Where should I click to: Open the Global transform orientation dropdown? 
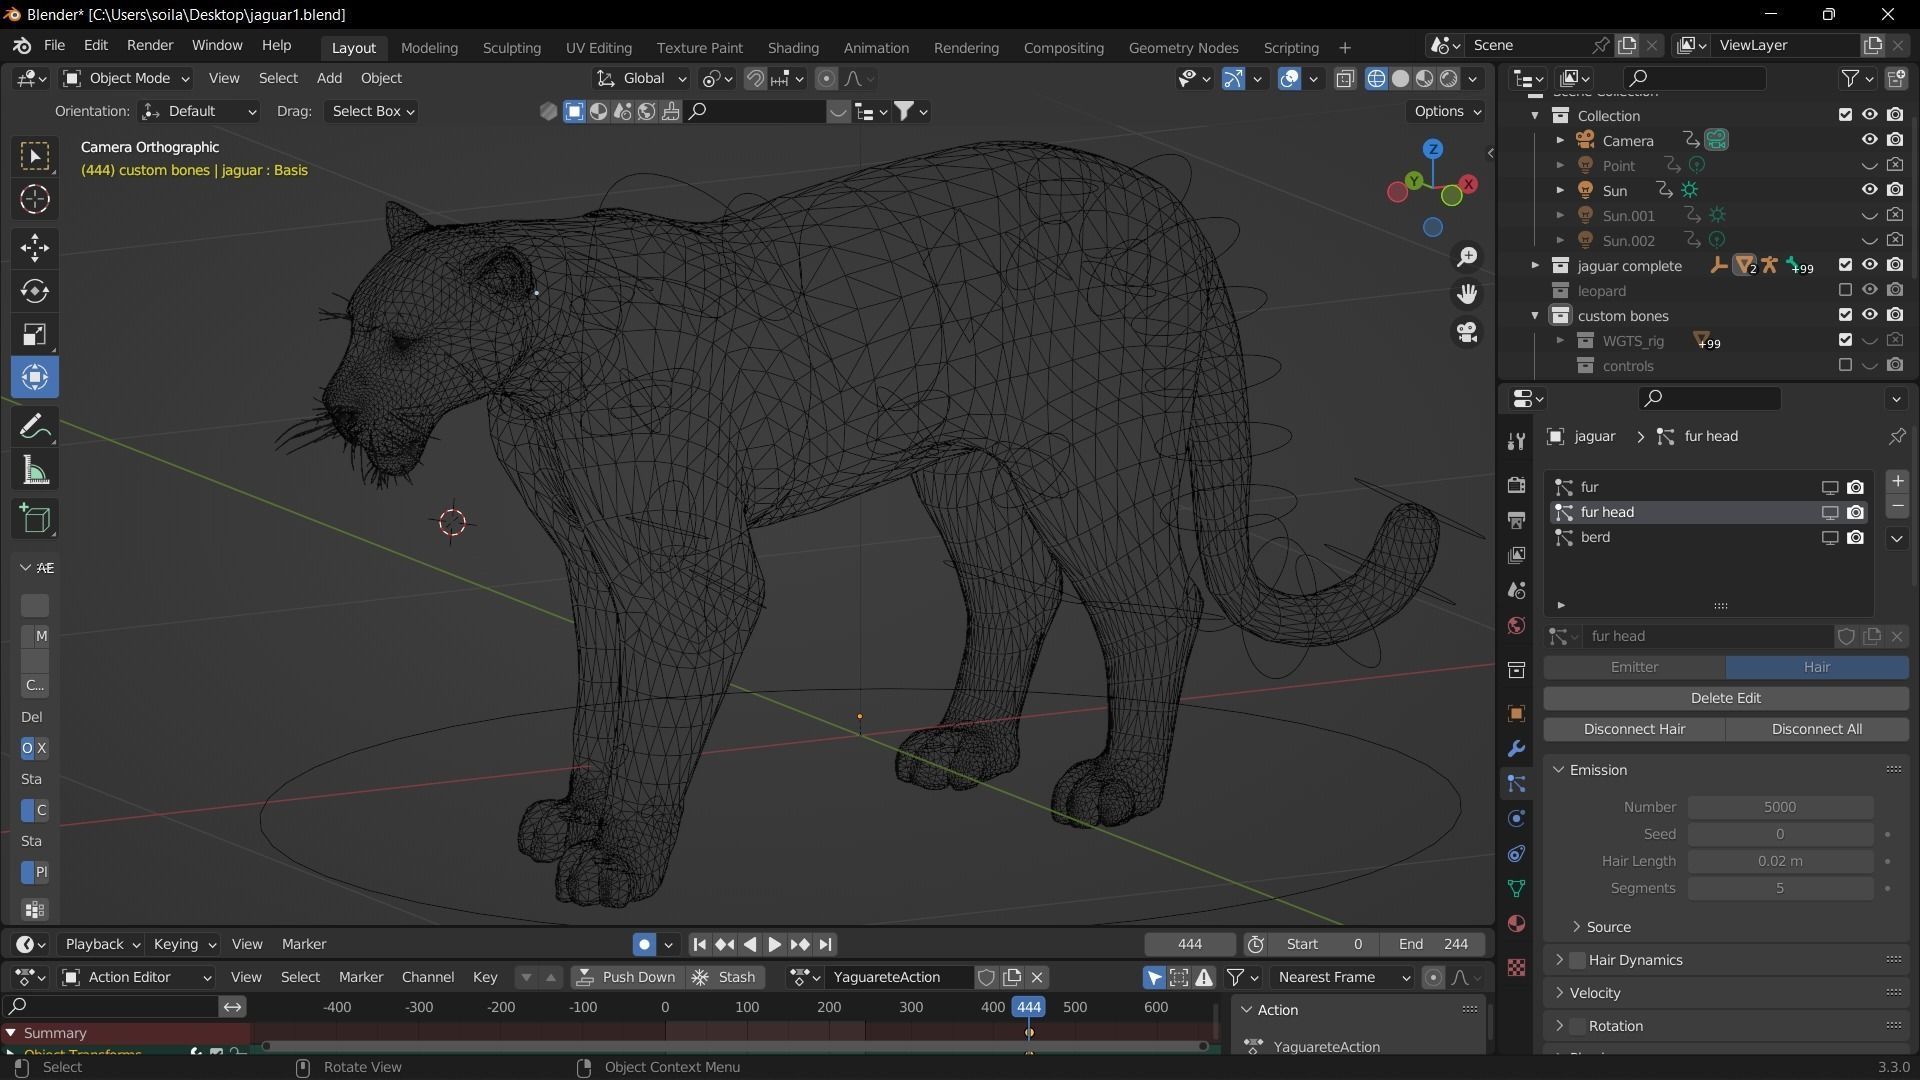coord(642,78)
